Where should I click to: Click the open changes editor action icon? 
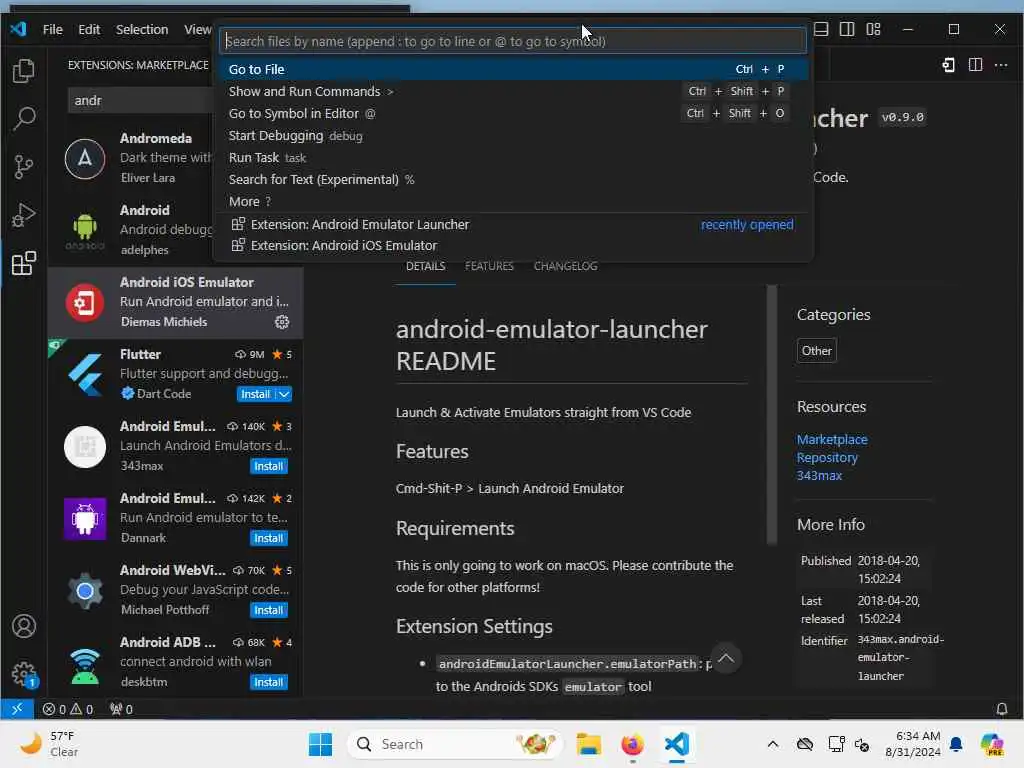pyautogui.click(x=949, y=65)
